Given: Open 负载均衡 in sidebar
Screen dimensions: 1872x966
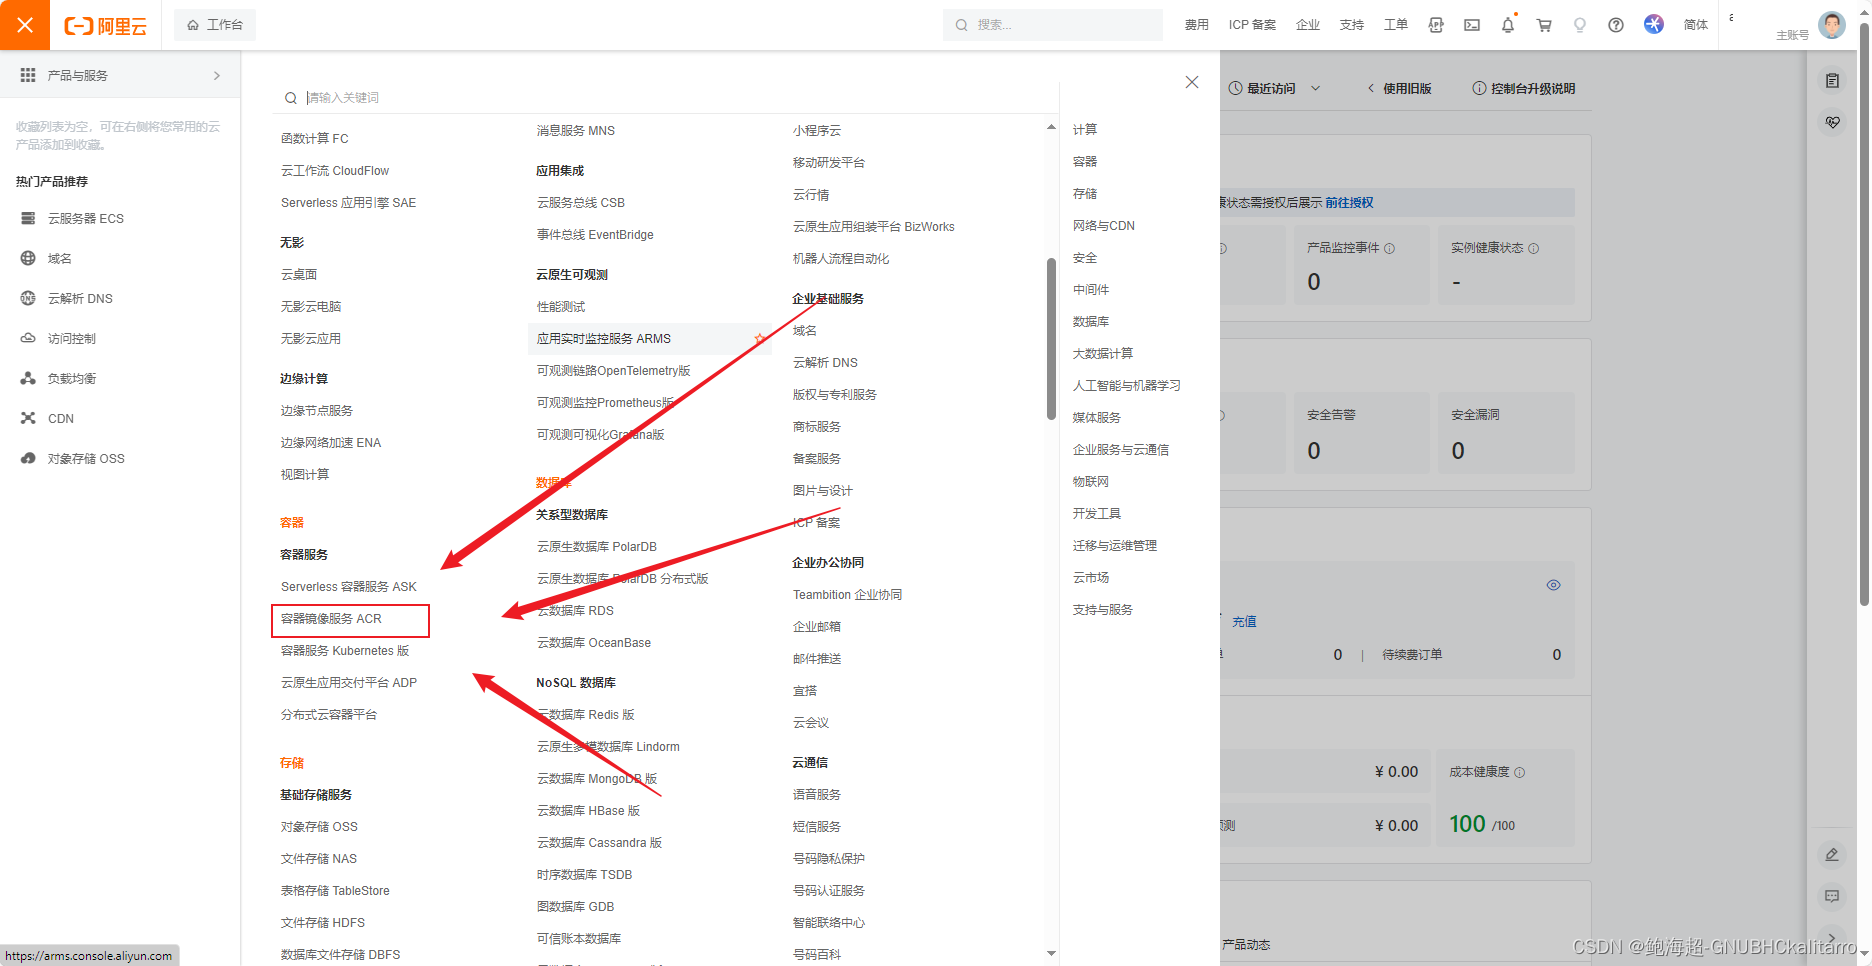Looking at the screenshot, I should pyautogui.click(x=72, y=378).
